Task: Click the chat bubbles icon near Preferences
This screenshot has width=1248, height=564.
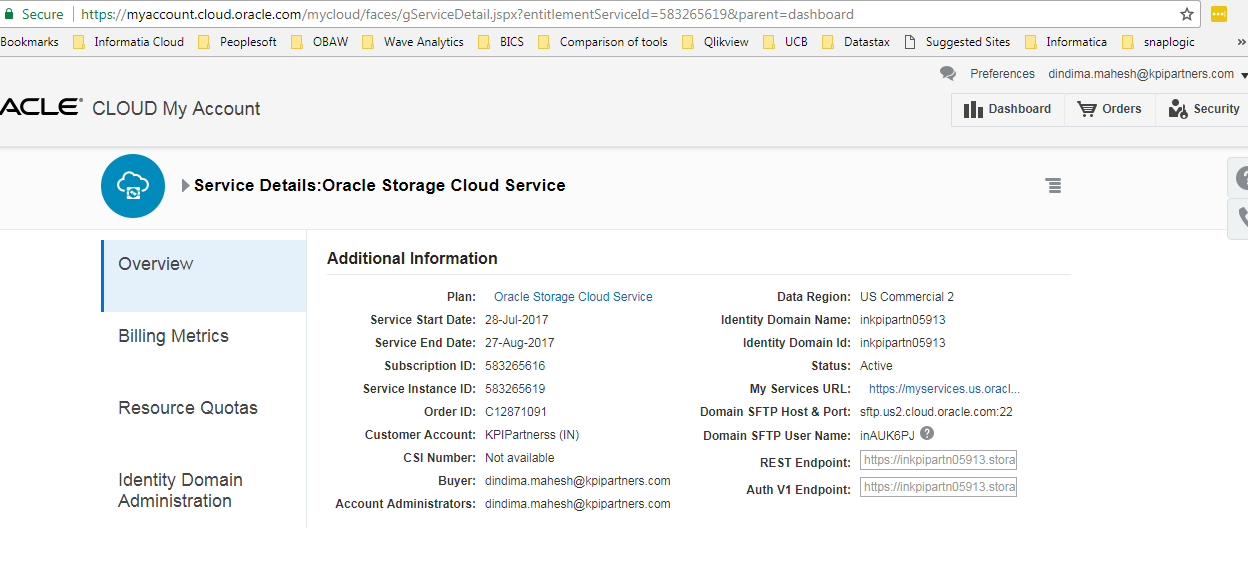Action: tap(948, 74)
